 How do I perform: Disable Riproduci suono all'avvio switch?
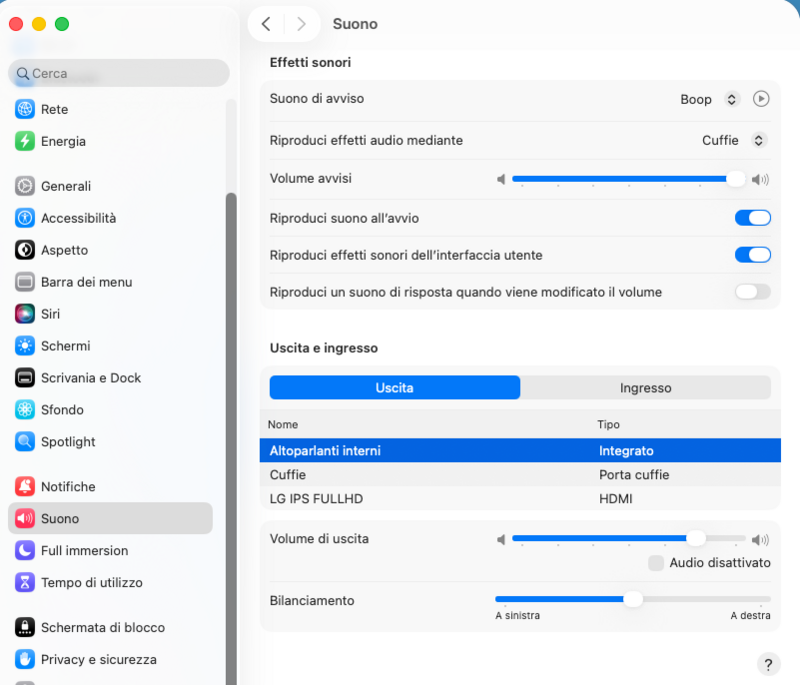click(x=753, y=218)
